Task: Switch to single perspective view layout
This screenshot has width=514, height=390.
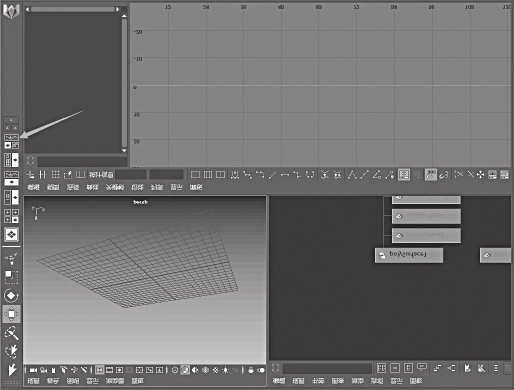Action: (12, 235)
